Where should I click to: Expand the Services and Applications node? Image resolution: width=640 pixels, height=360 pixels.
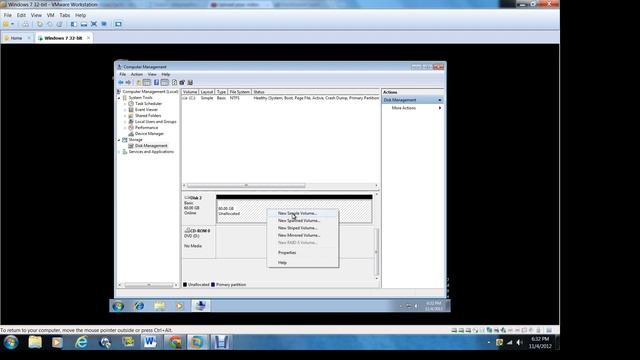[x=119, y=152]
